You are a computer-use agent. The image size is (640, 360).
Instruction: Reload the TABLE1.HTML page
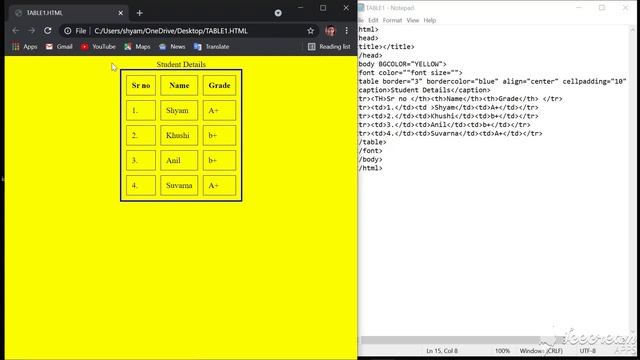coord(48,31)
